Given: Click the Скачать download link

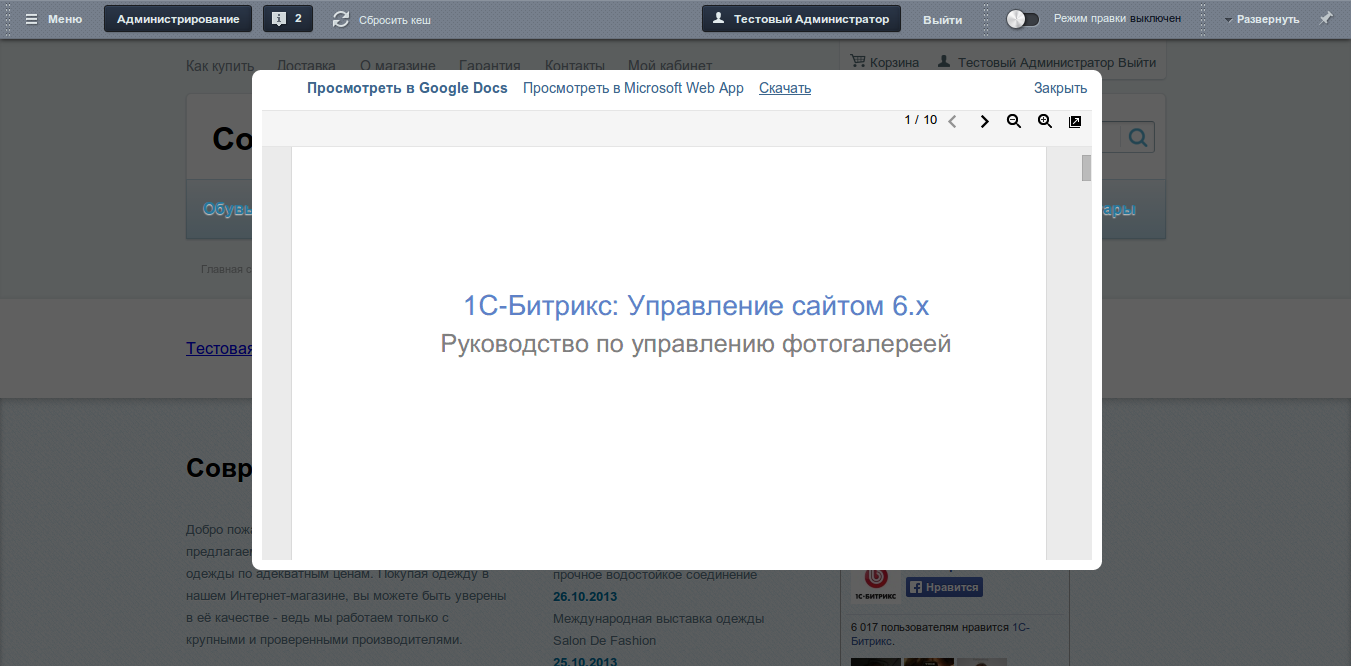Looking at the screenshot, I should [784, 88].
